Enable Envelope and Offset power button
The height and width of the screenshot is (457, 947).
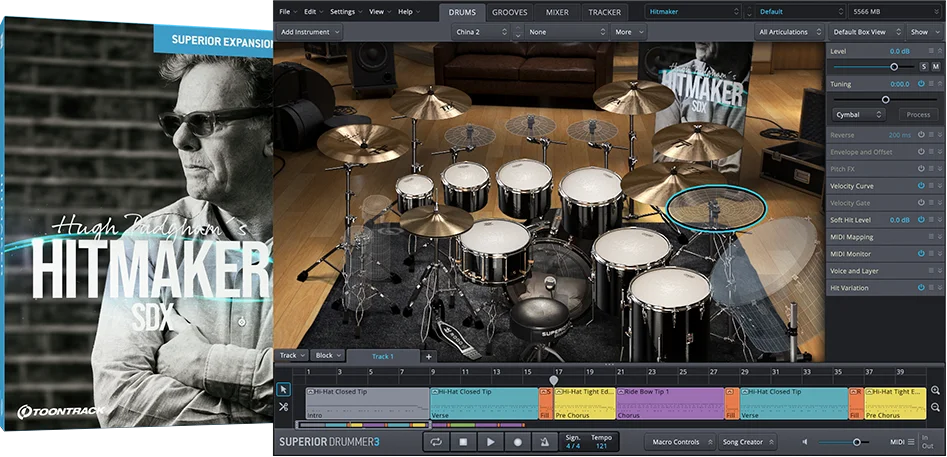coord(921,152)
